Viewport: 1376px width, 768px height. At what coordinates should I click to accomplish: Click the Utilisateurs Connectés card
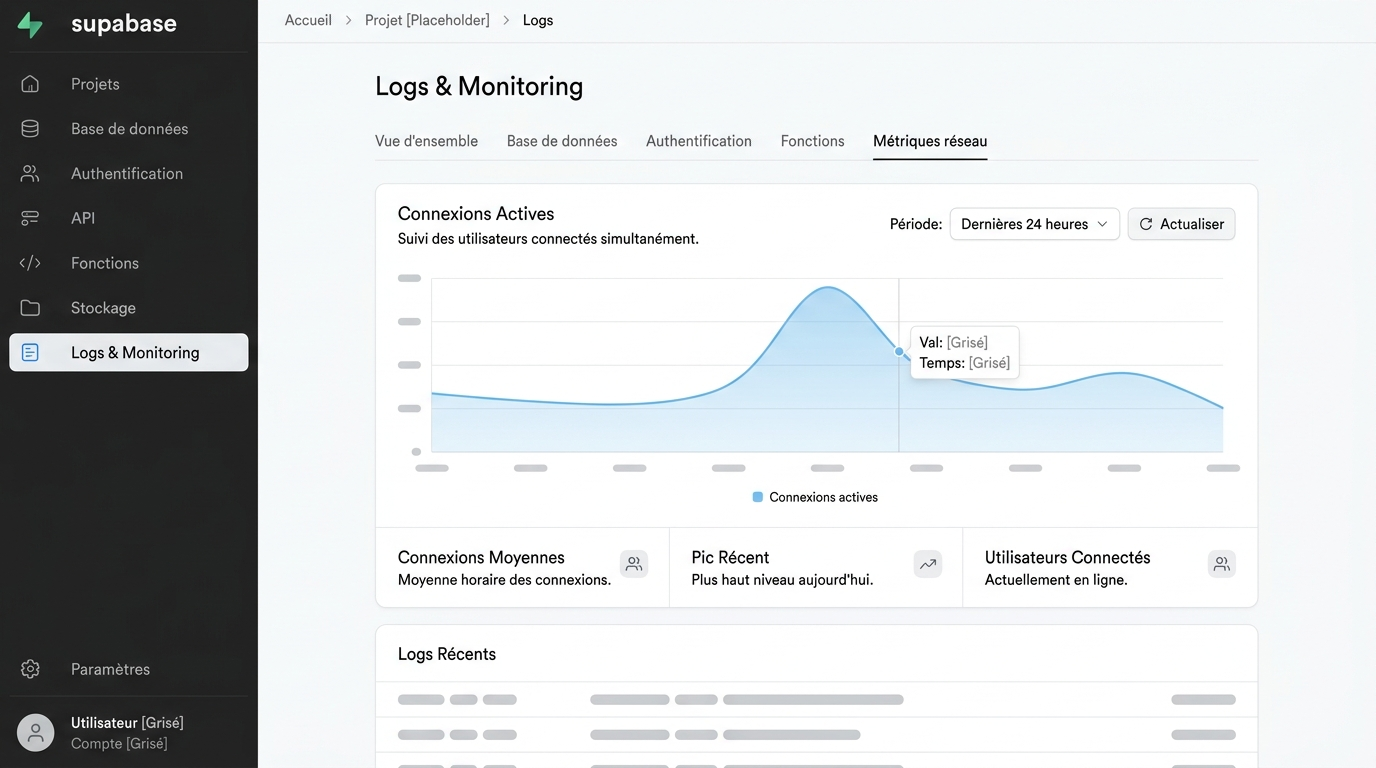(1110, 567)
